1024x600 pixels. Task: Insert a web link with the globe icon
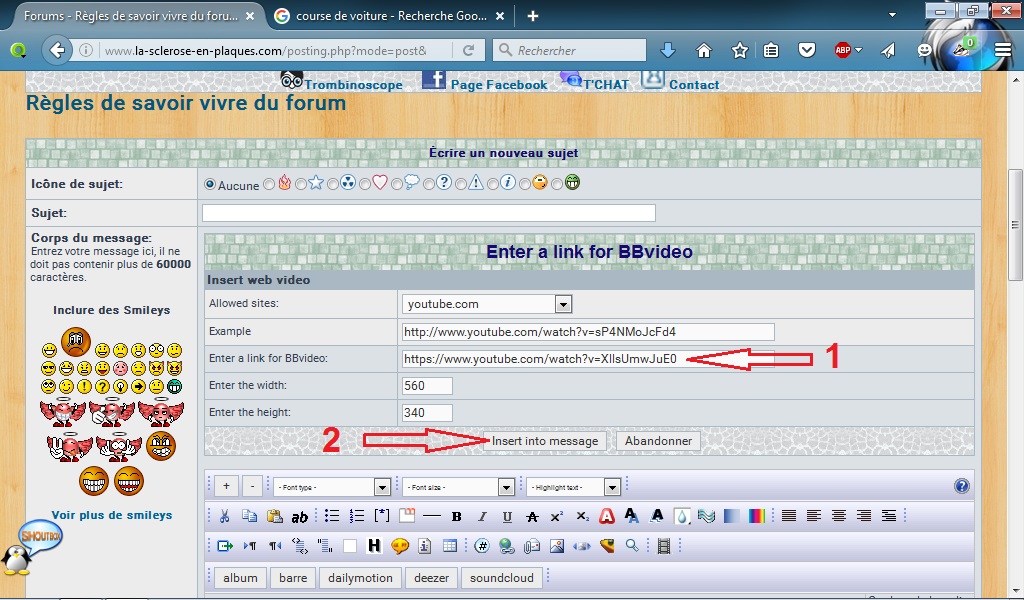[x=507, y=546]
